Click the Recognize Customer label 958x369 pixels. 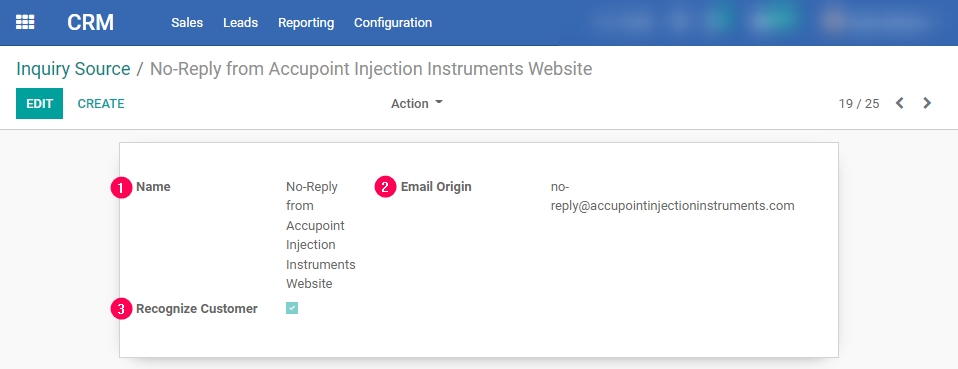point(197,309)
